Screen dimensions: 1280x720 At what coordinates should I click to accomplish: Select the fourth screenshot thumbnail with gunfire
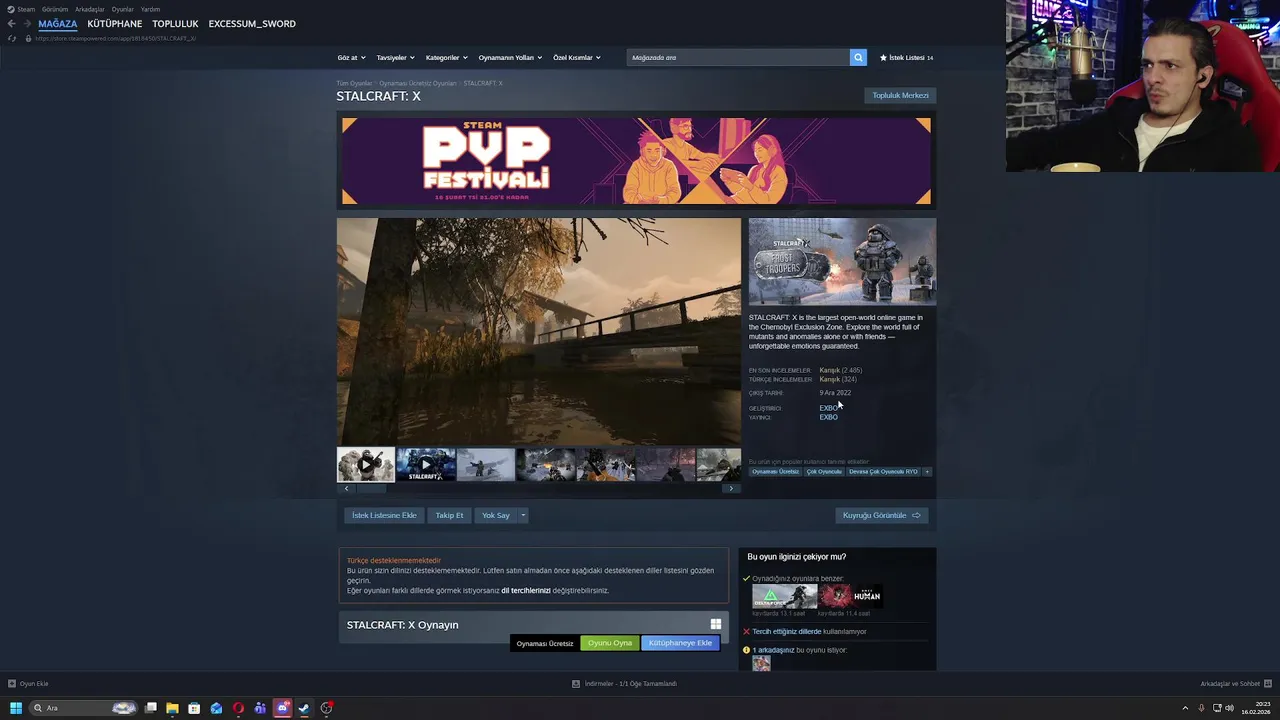[x=546, y=464]
